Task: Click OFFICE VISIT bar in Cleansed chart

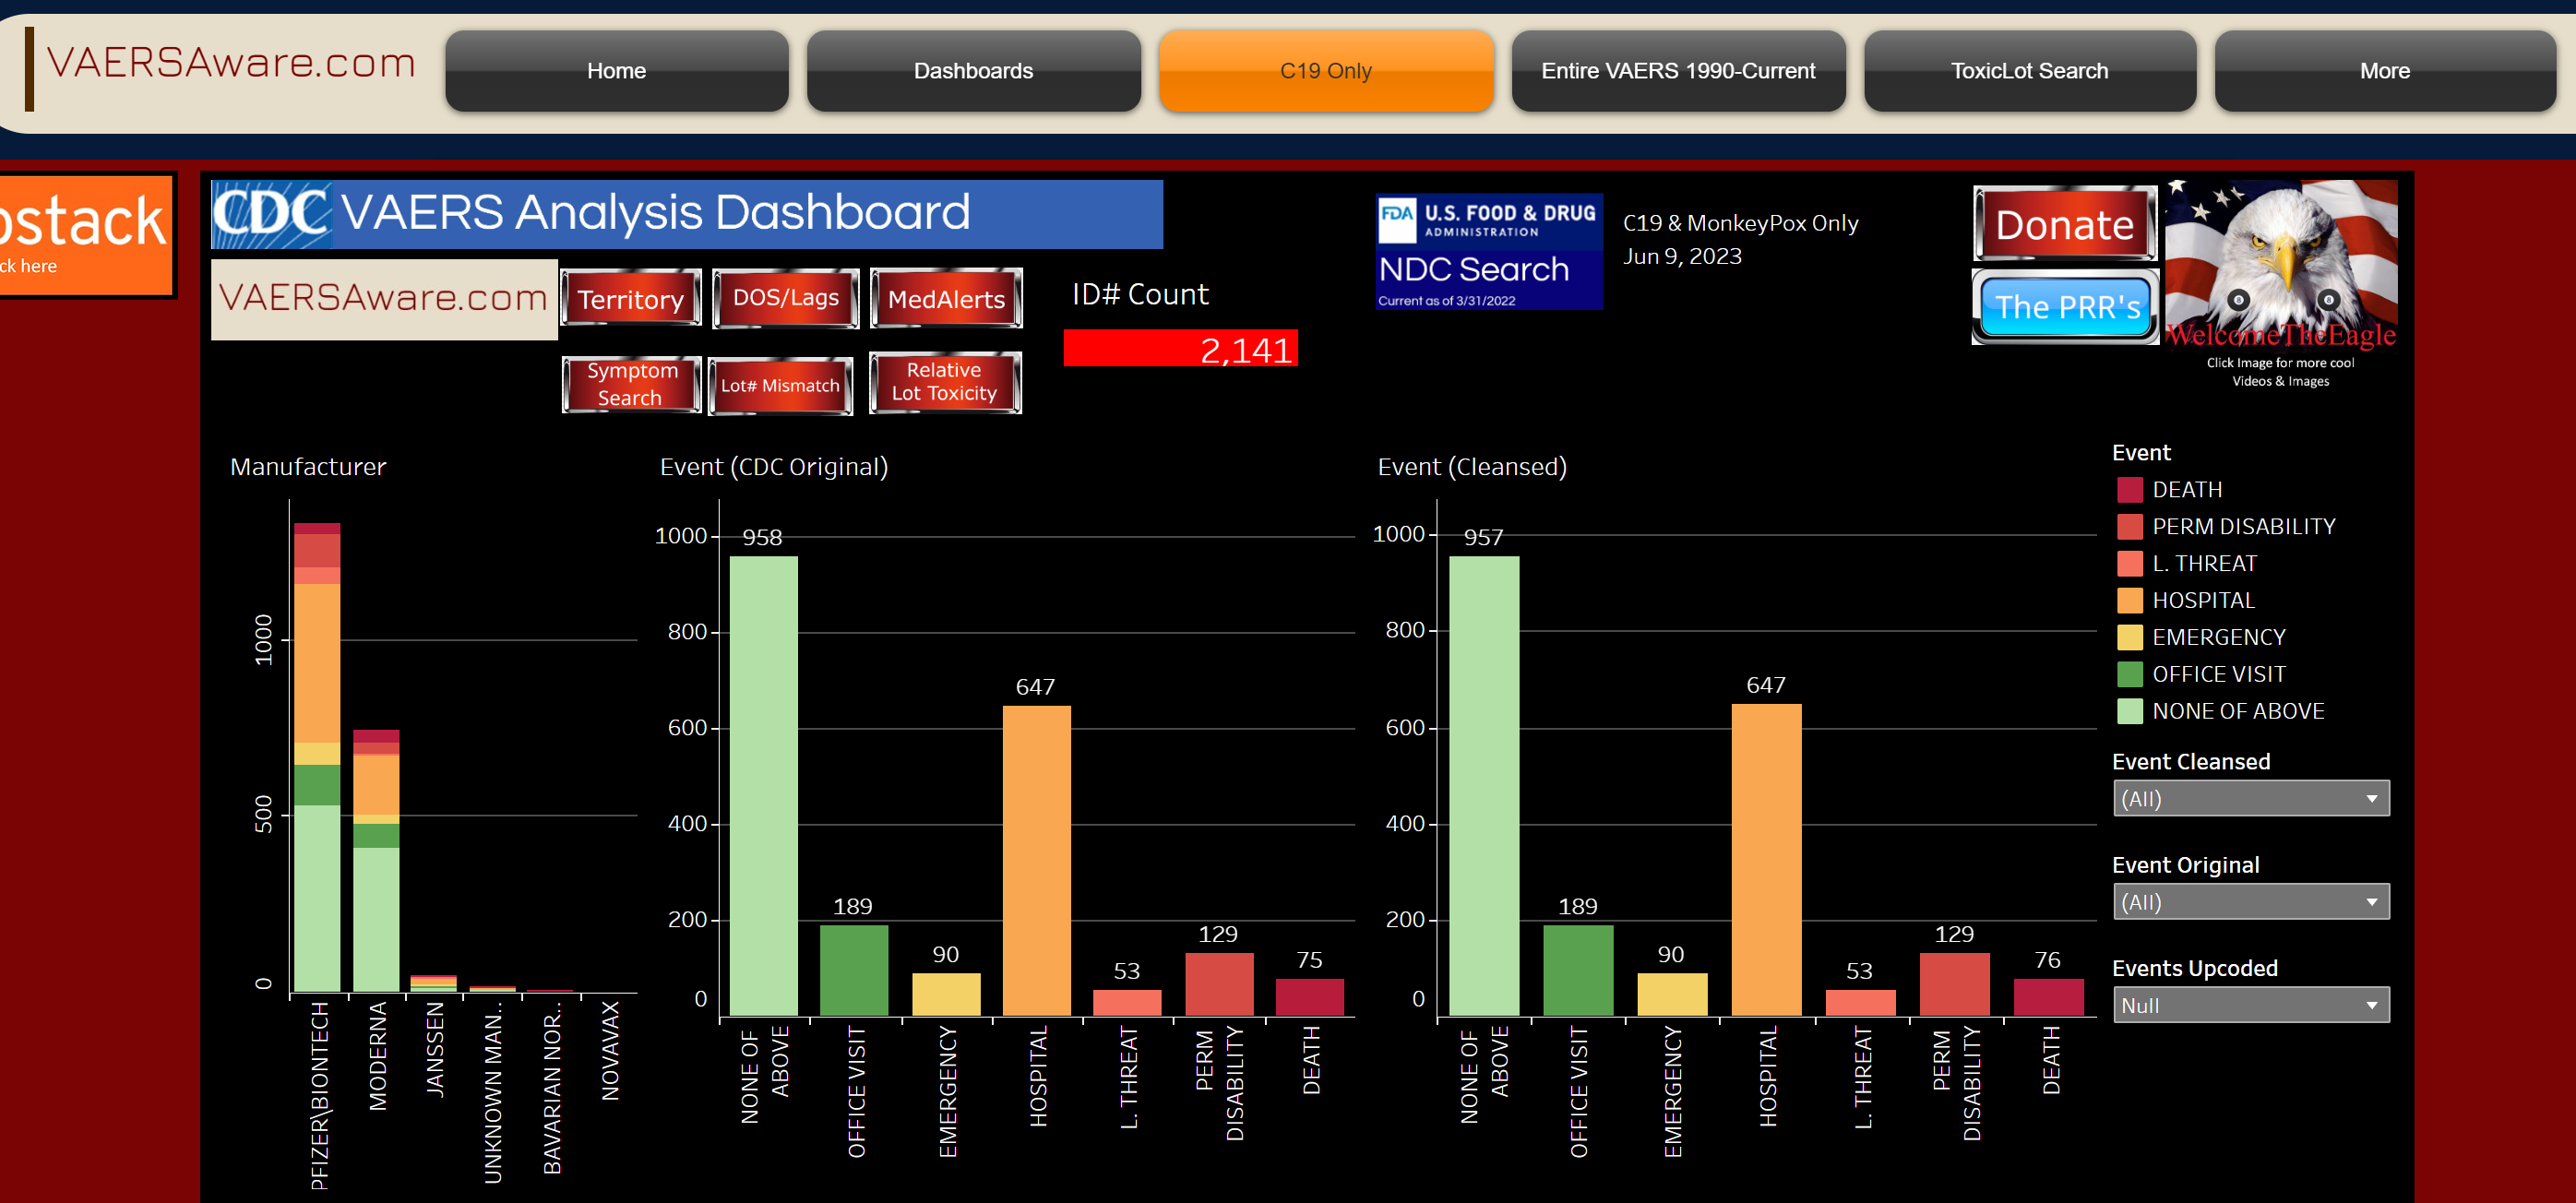Action: coord(1578,971)
